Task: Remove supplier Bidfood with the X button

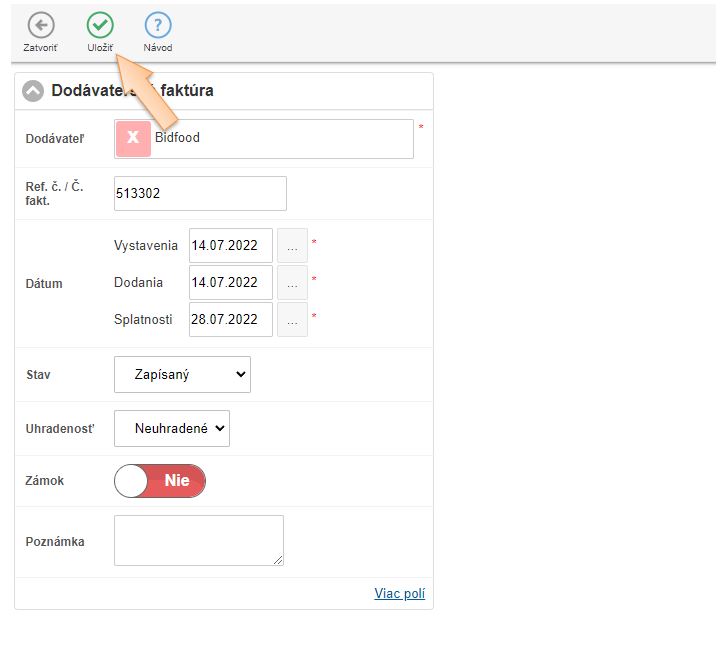Action: click(x=133, y=139)
